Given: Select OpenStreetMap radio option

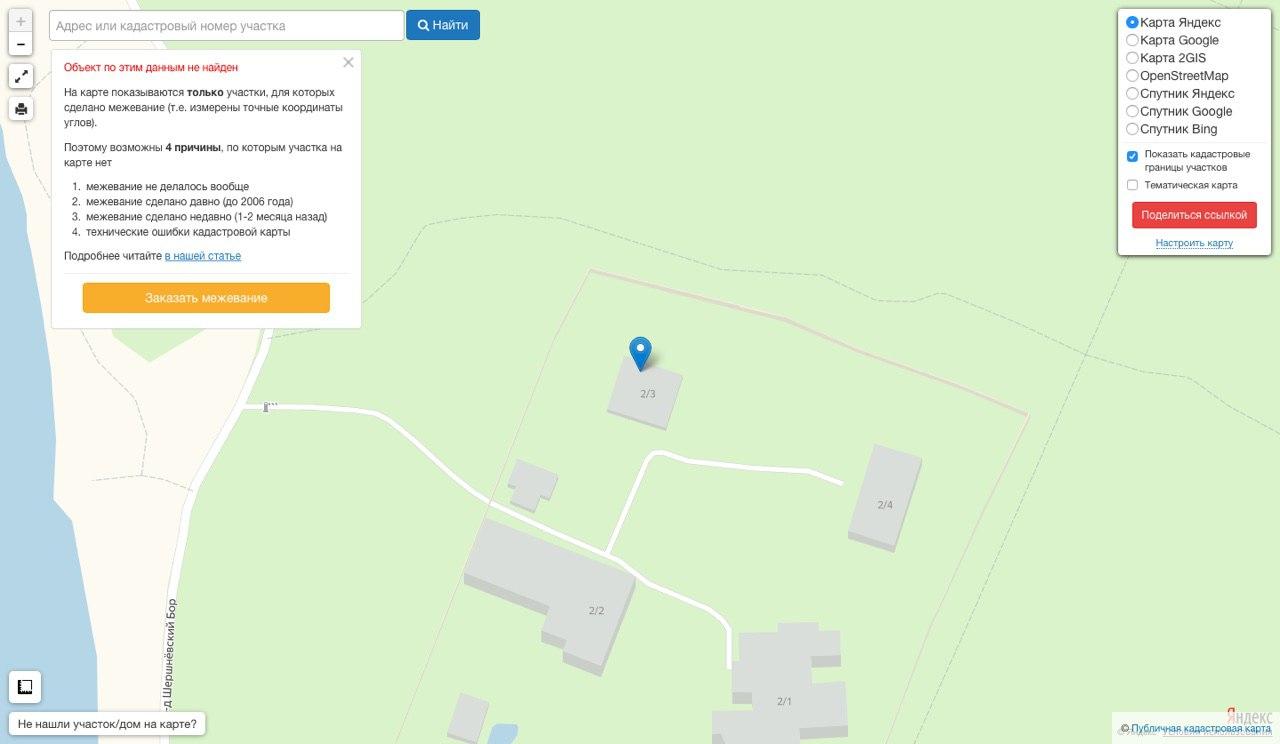Looking at the screenshot, I should [x=1132, y=76].
